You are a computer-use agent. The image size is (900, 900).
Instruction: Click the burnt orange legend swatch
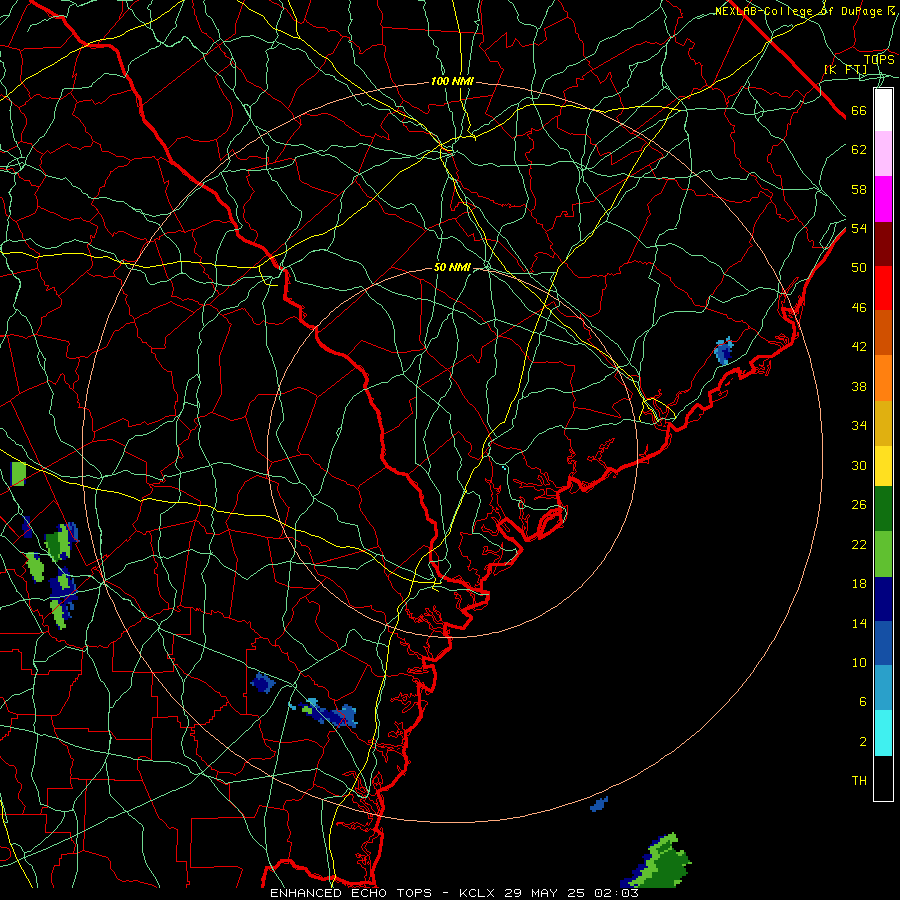coord(883,333)
